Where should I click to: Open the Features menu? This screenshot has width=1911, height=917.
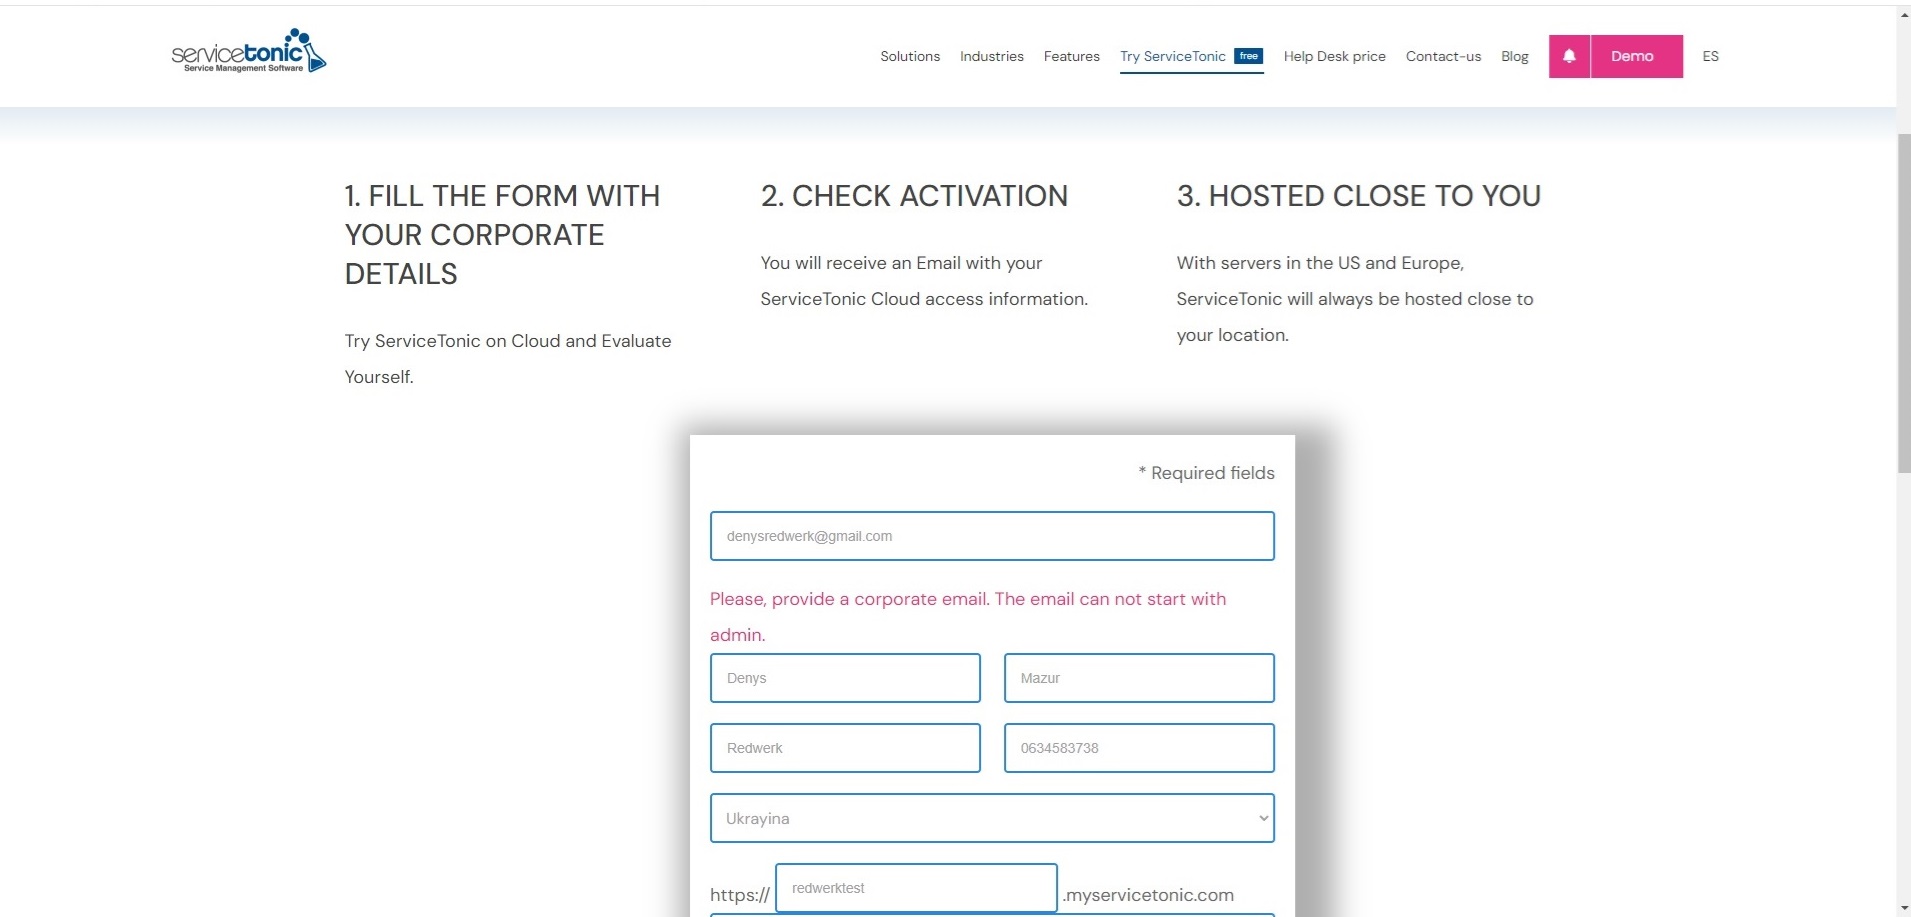(x=1072, y=56)
